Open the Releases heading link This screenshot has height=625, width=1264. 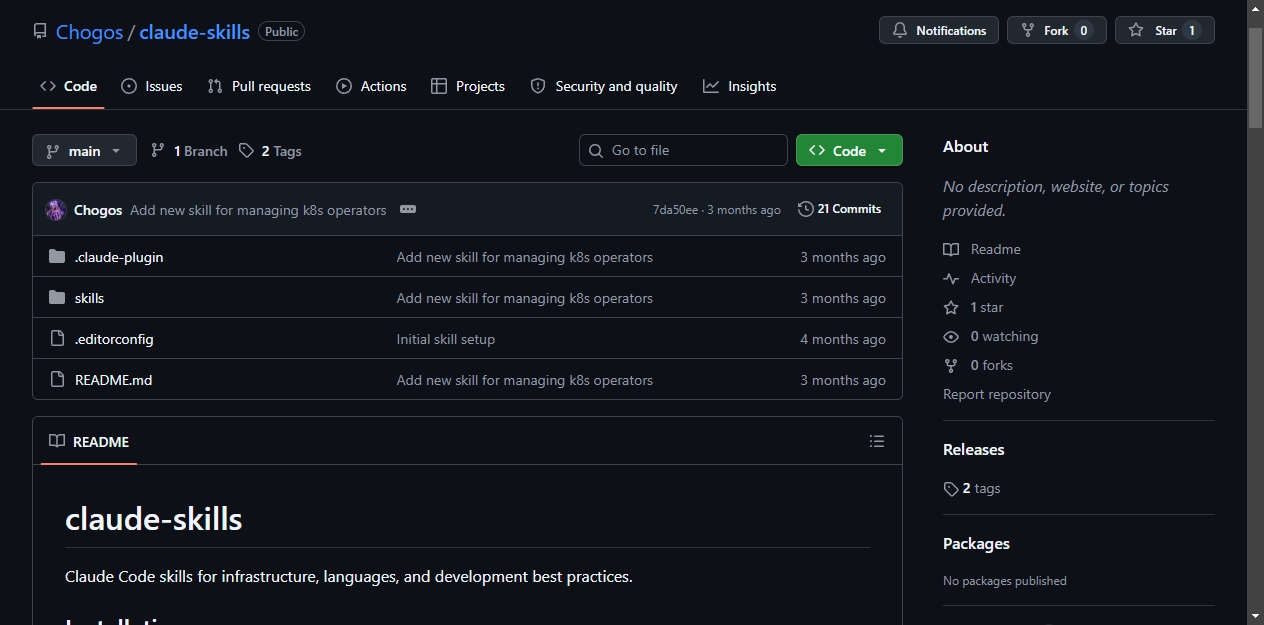(x=974, y=449)
